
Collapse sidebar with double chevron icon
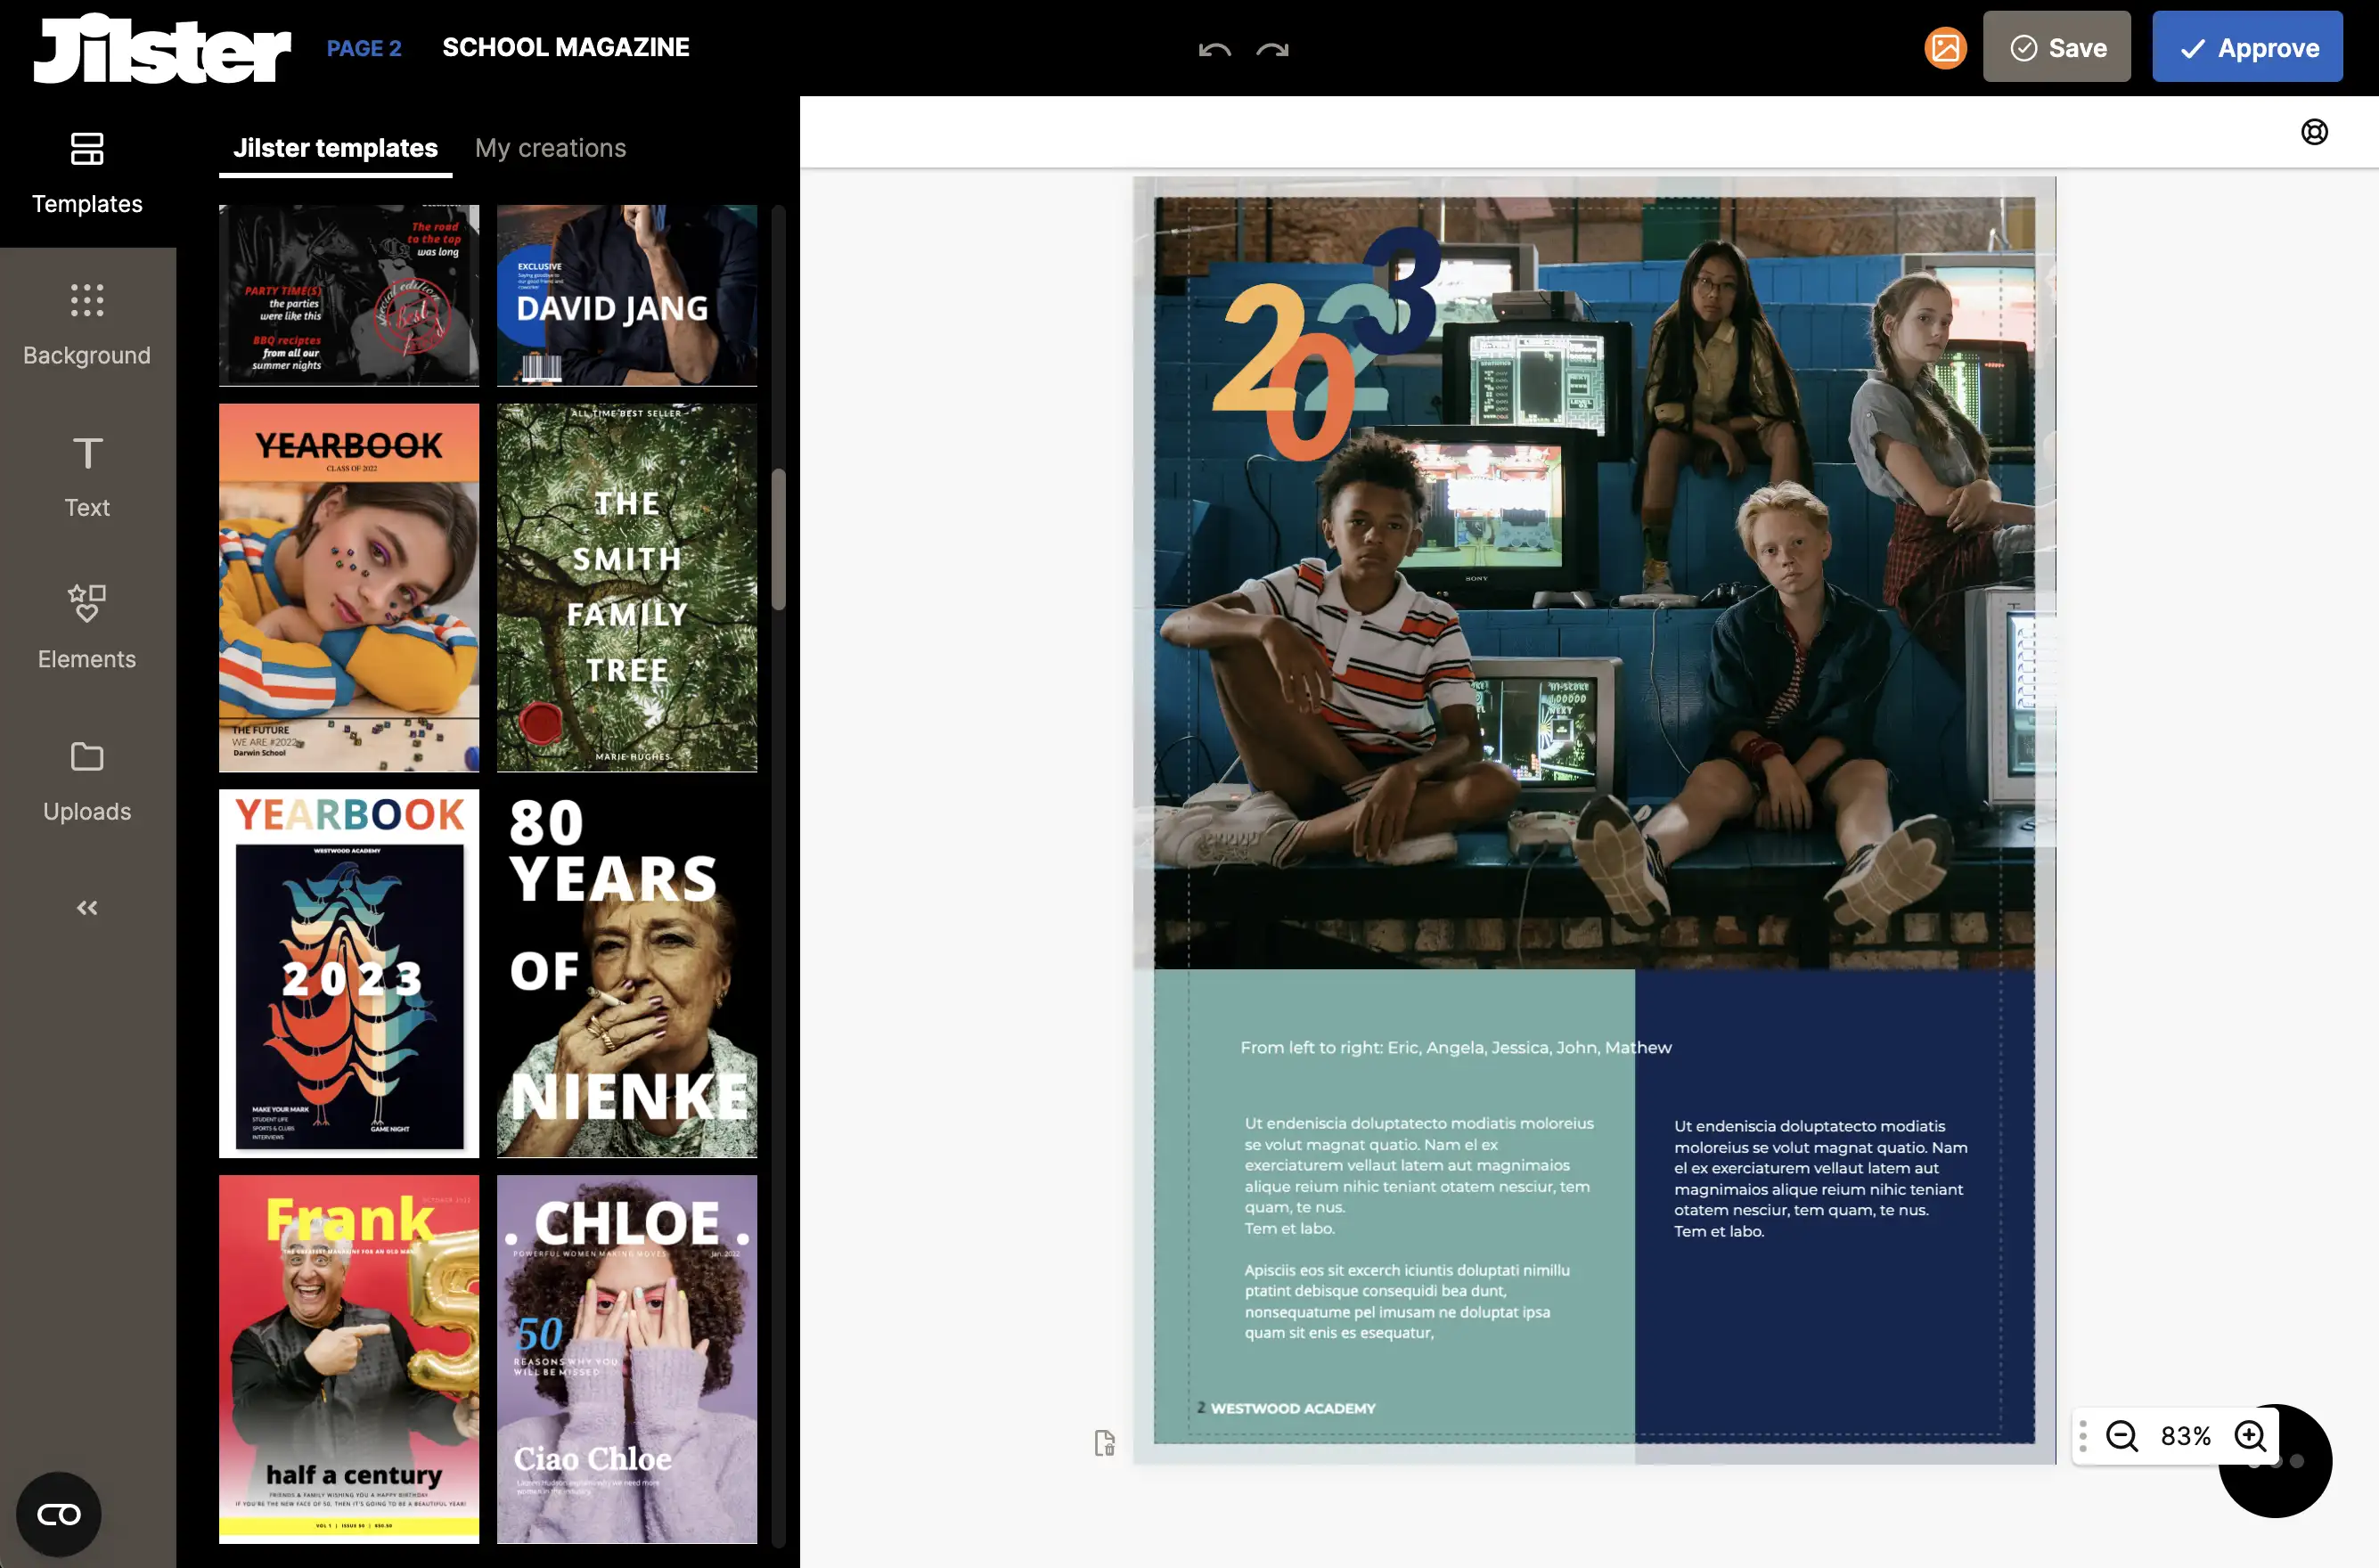tap(87, 908)
